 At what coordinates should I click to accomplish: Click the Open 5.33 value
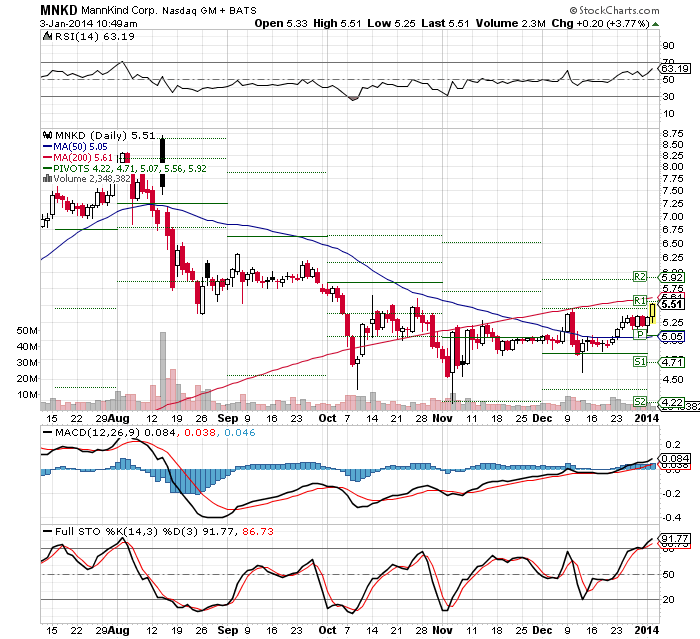[281, 23]
